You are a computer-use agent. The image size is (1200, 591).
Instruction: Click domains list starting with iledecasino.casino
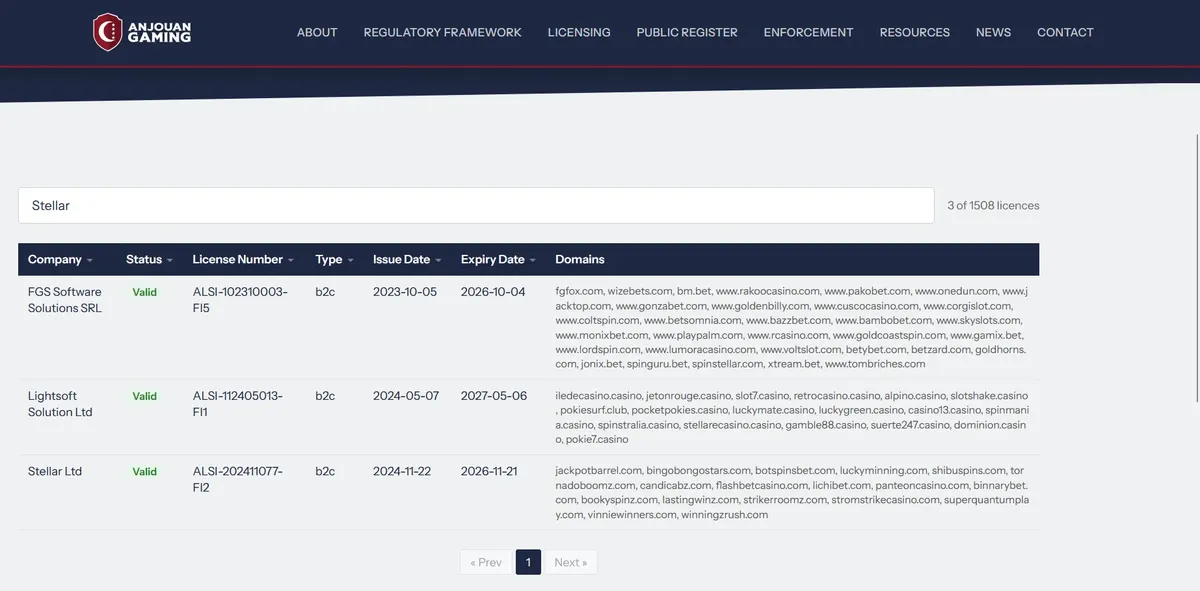tap(791, 418)
